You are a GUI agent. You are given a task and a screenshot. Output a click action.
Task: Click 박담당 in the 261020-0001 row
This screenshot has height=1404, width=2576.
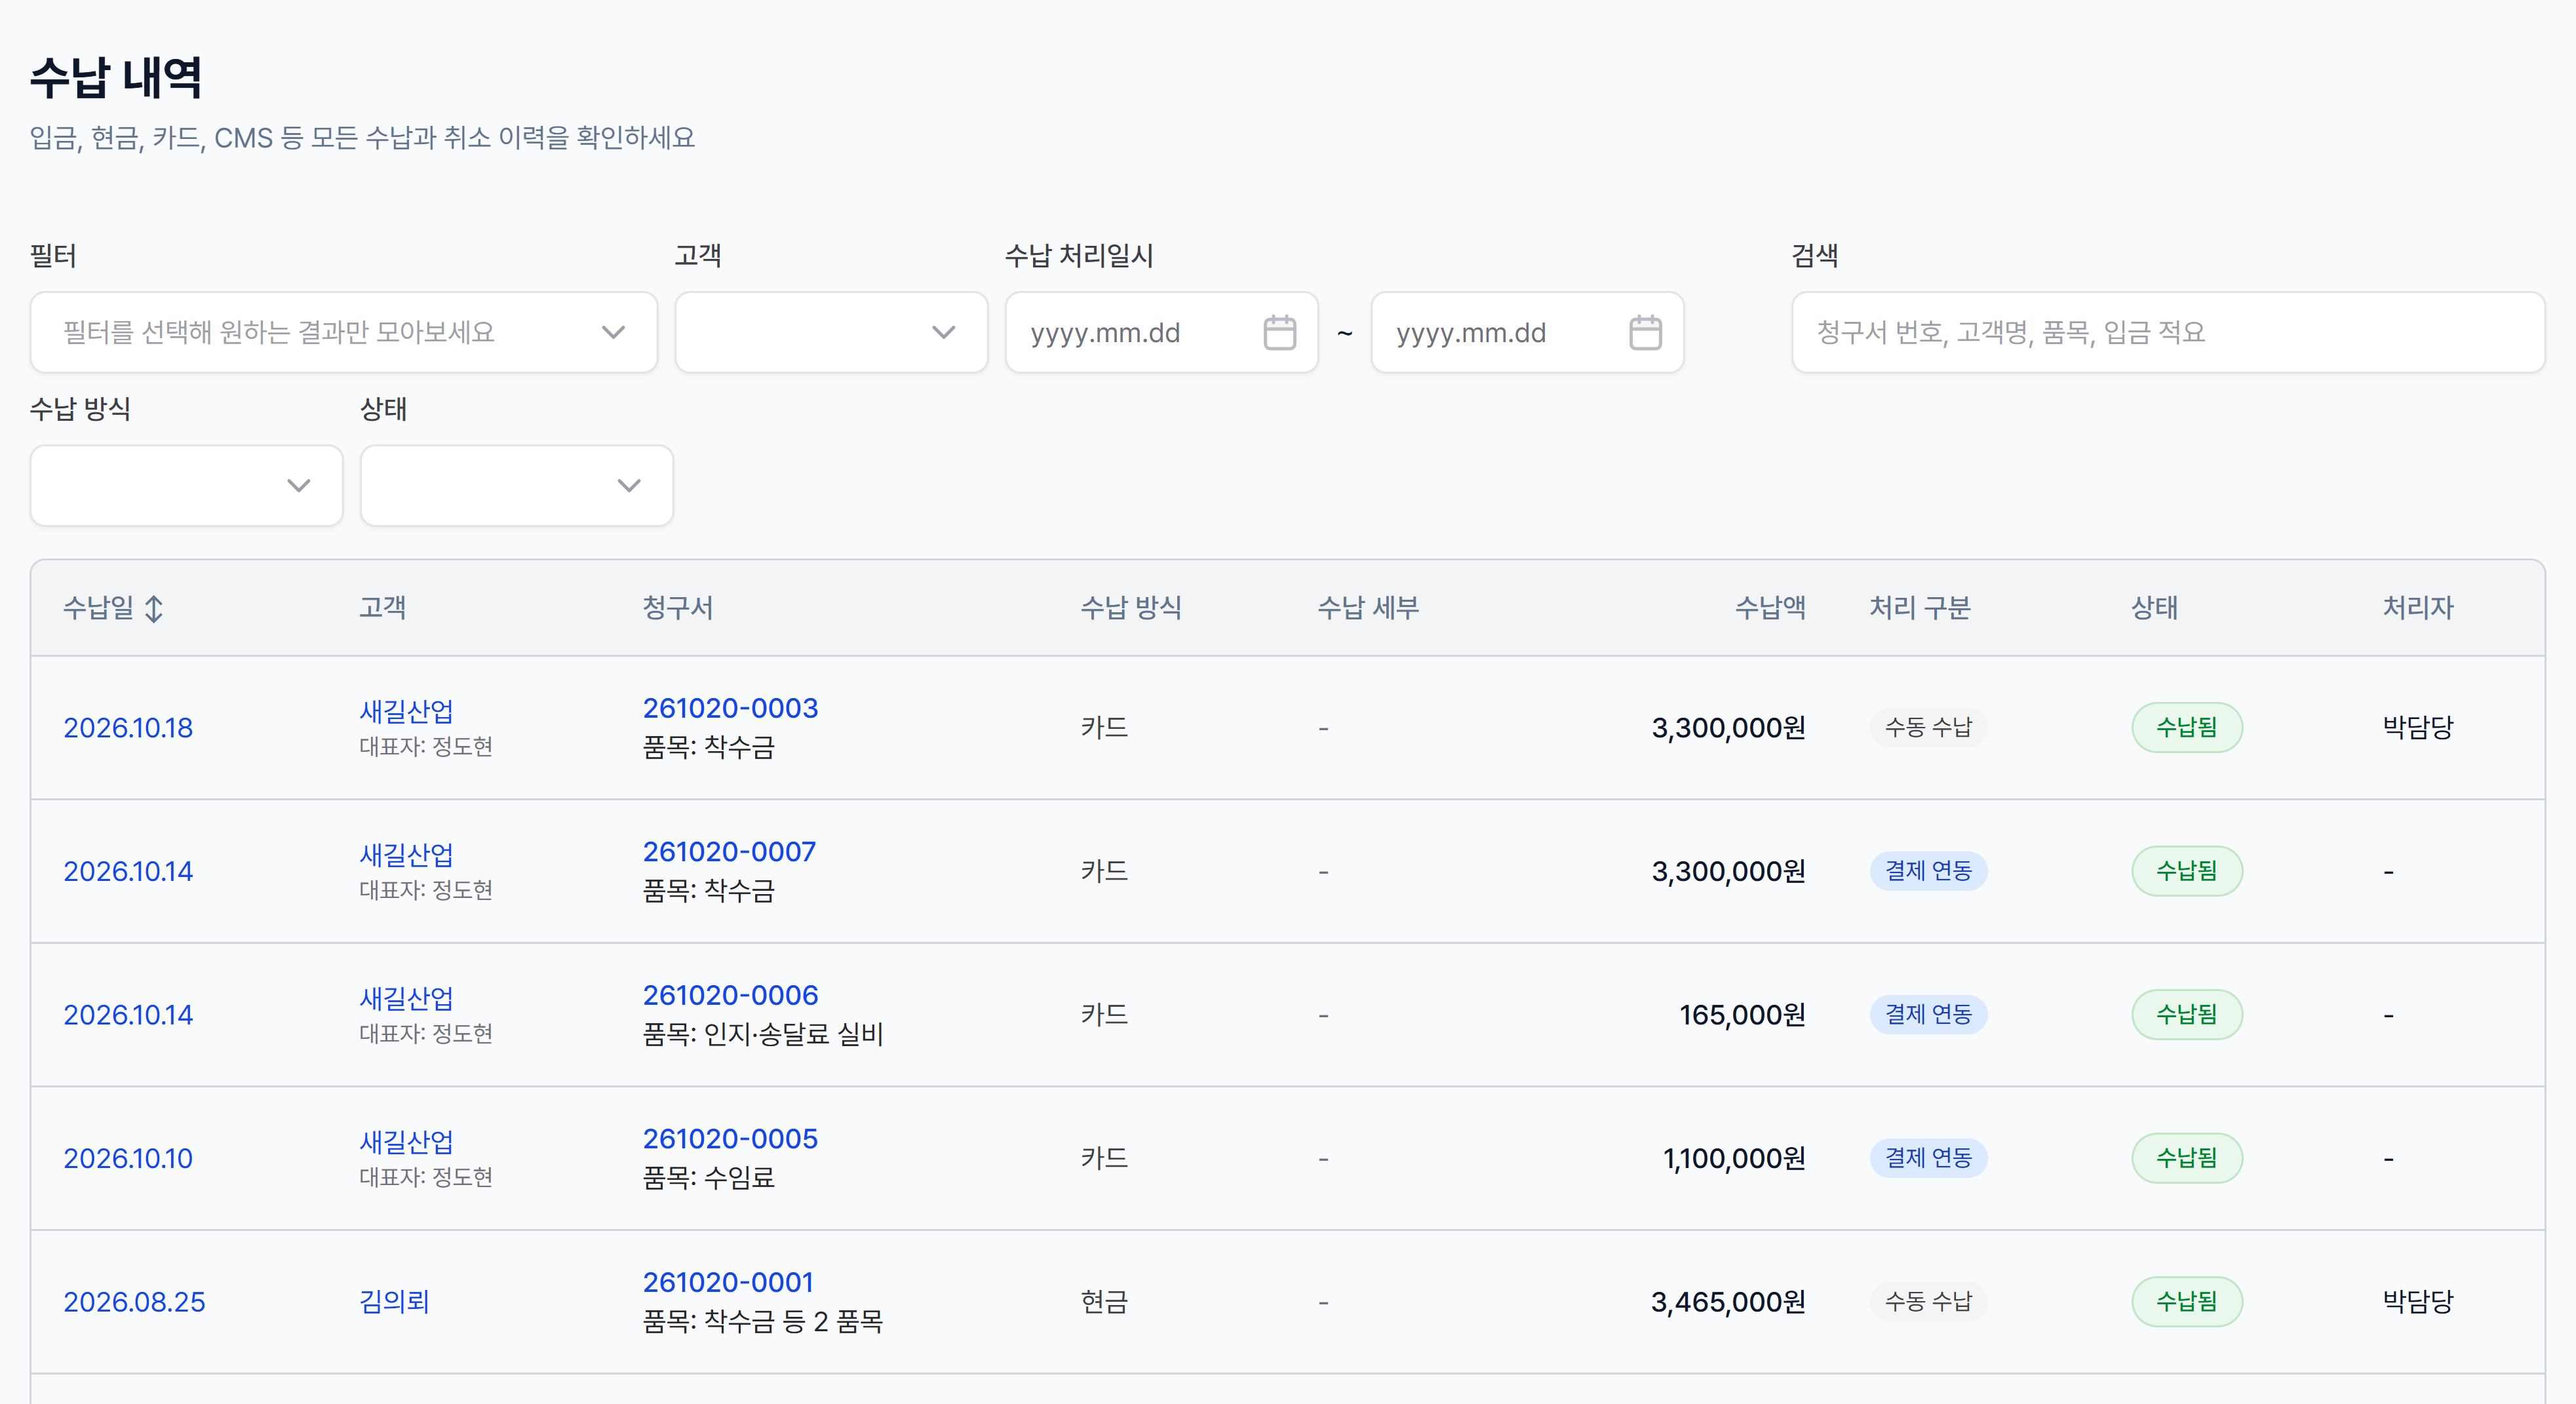[x=2418, y=1302]
